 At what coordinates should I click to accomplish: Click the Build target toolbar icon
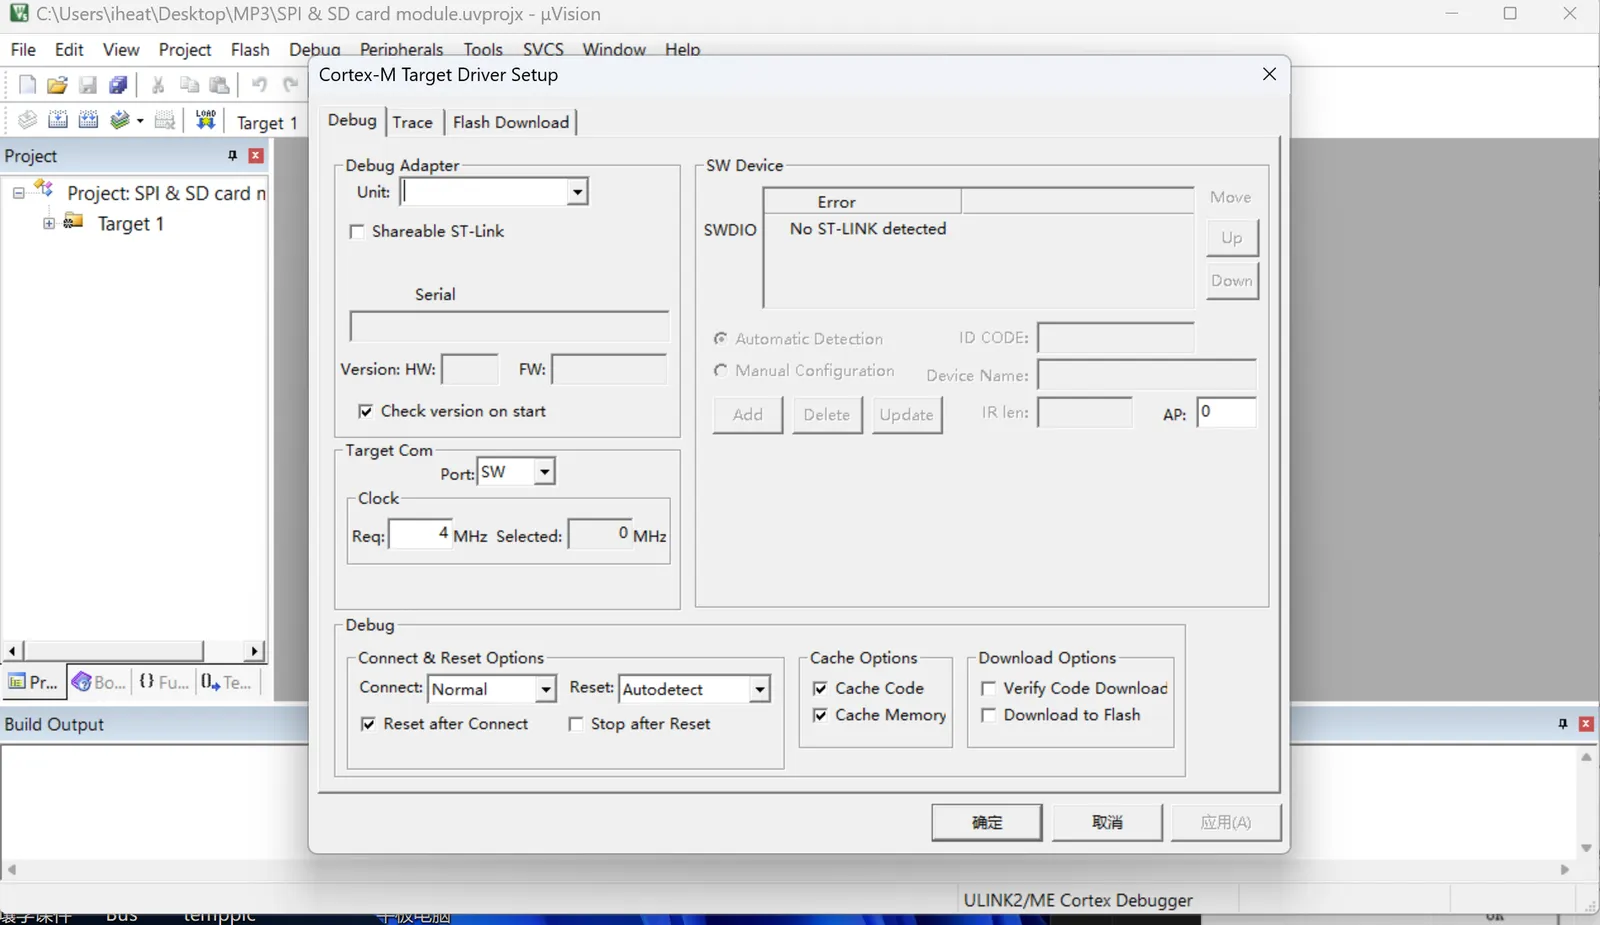pos(58,120)
